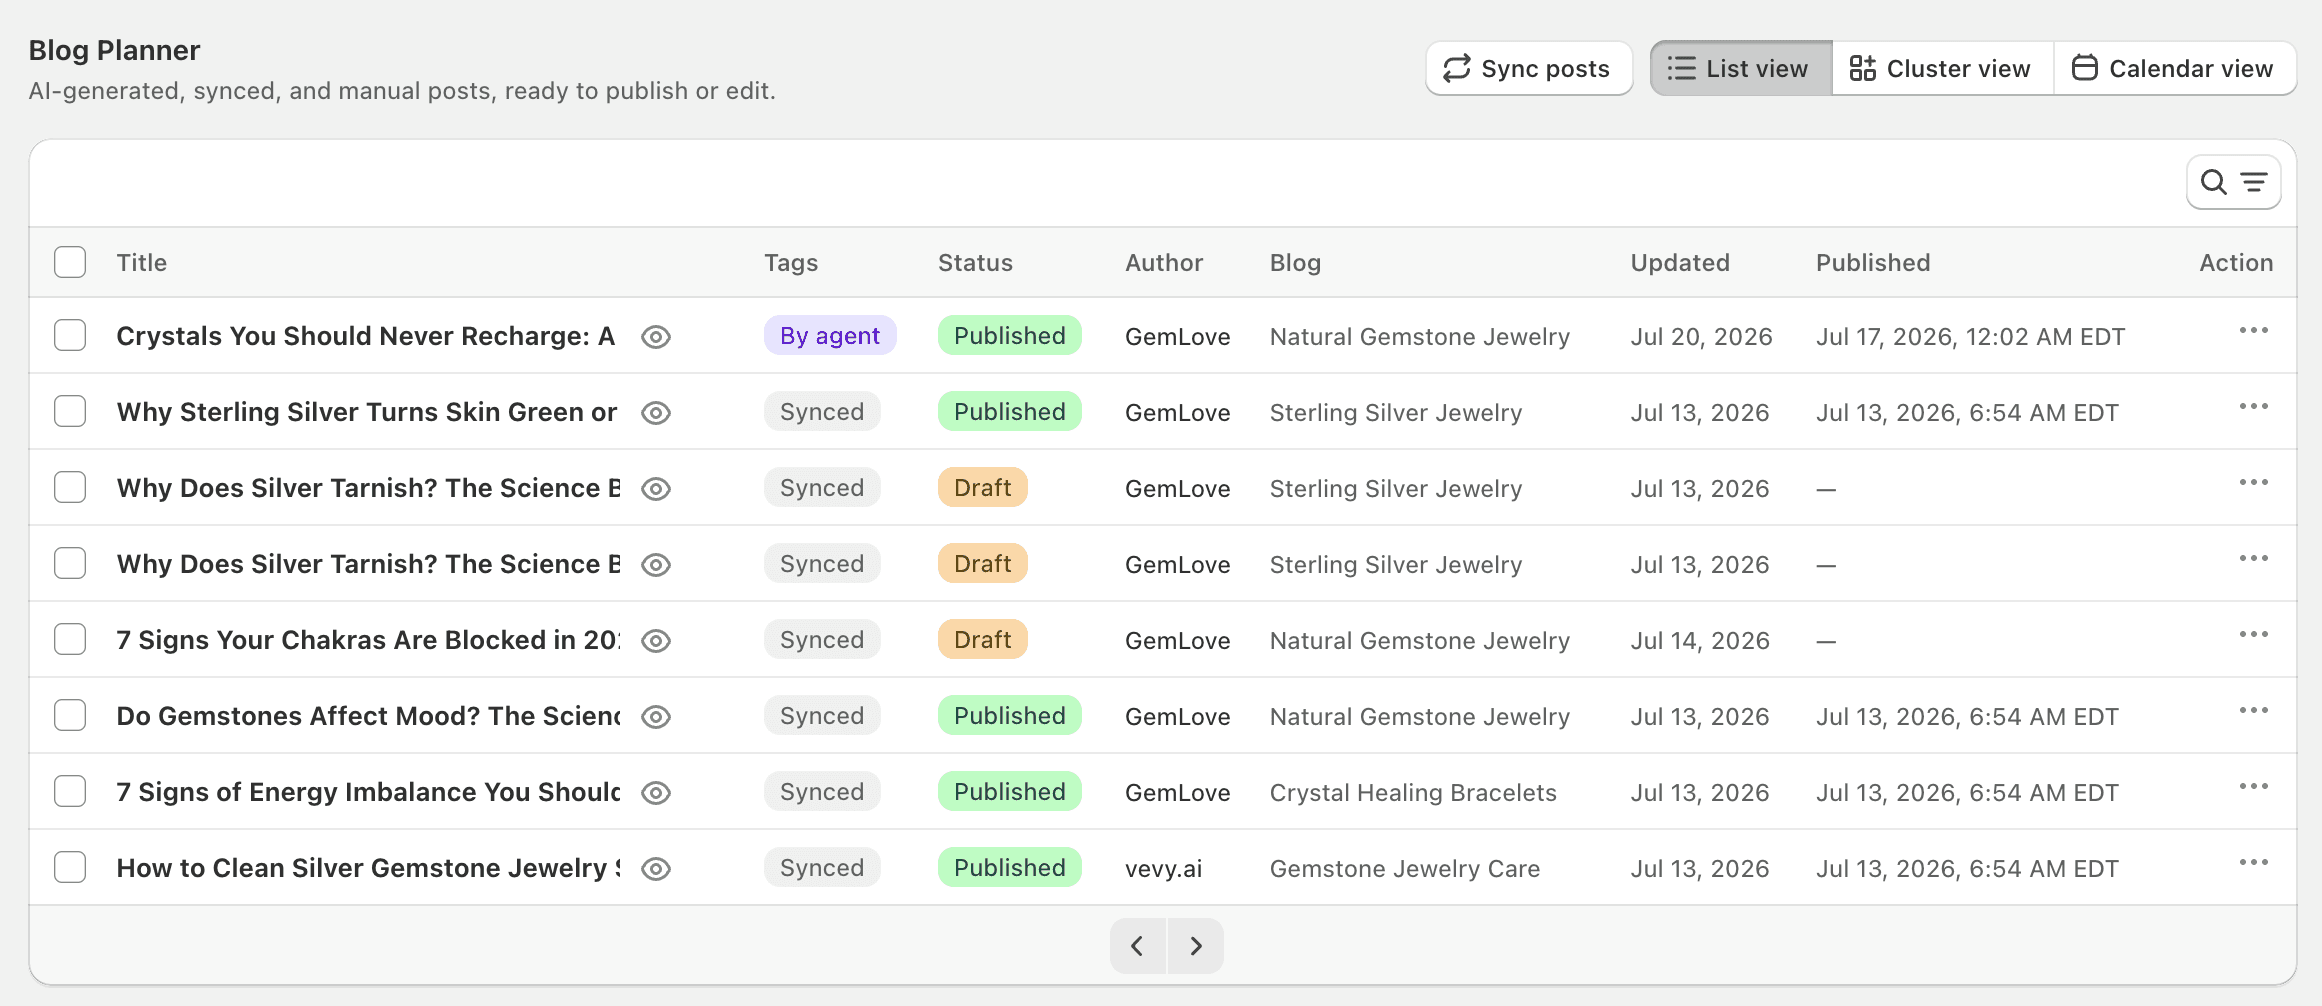Screen dimensions: 2322x1006
Task: Click 'Crystal Healing Bracelets' blog cell
Action: pos(1413,793)
